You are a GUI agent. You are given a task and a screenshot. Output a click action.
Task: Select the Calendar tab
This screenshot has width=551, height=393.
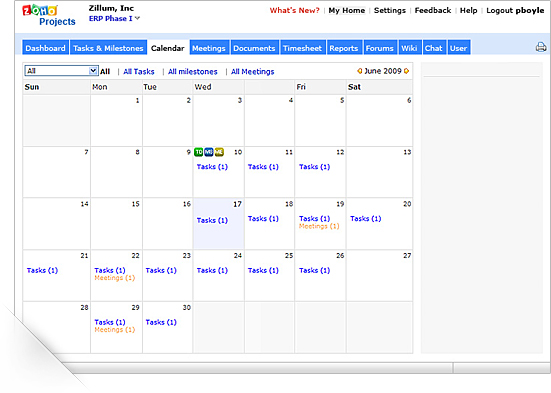[168, 48]
